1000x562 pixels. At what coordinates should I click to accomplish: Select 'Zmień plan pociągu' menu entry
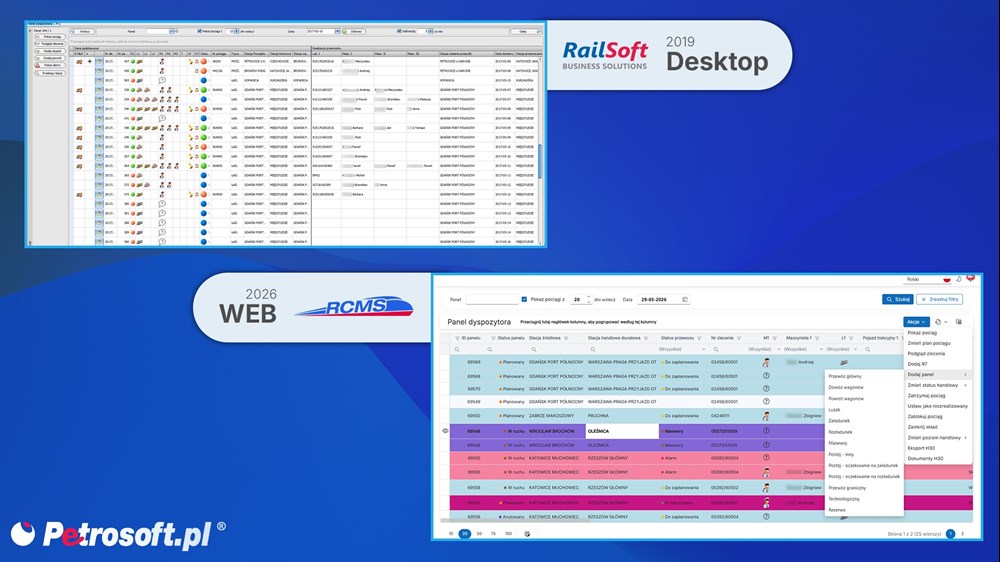tap(929, 343)
